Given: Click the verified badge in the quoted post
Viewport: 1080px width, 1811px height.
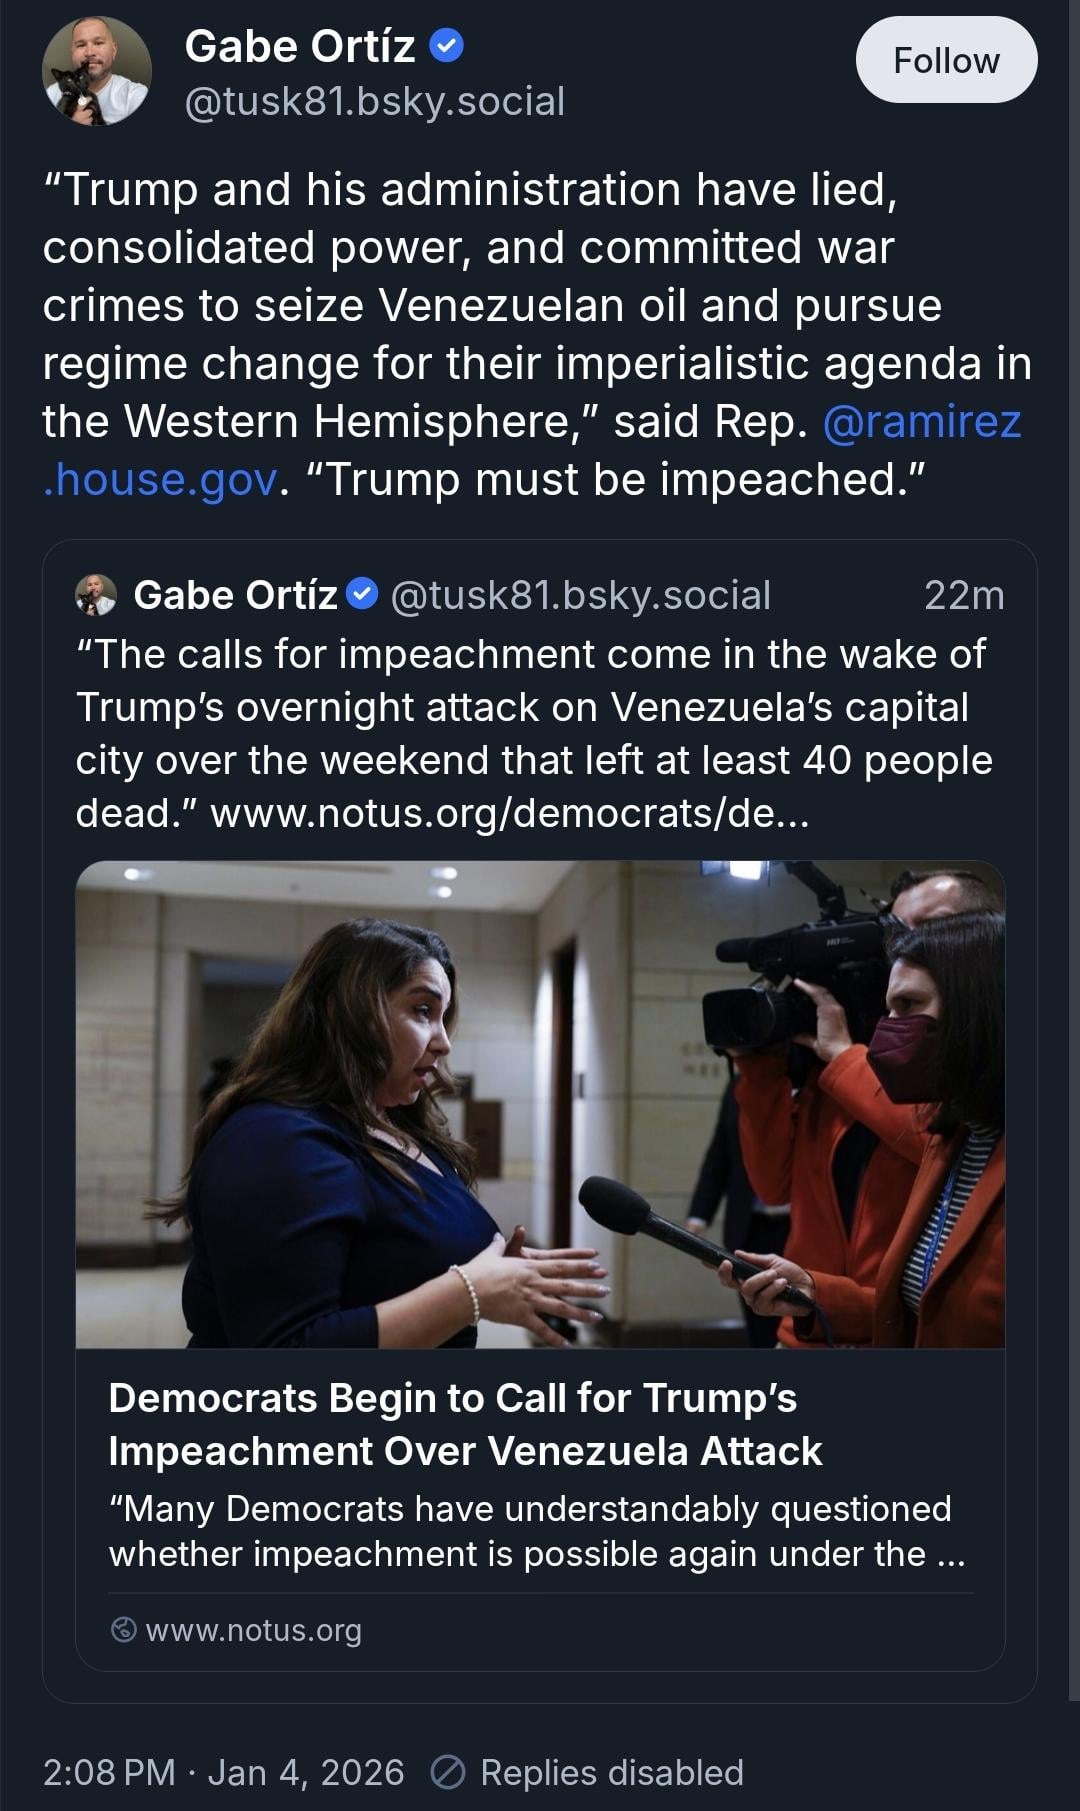Looking at the screenshot, I should coord(362,594).
